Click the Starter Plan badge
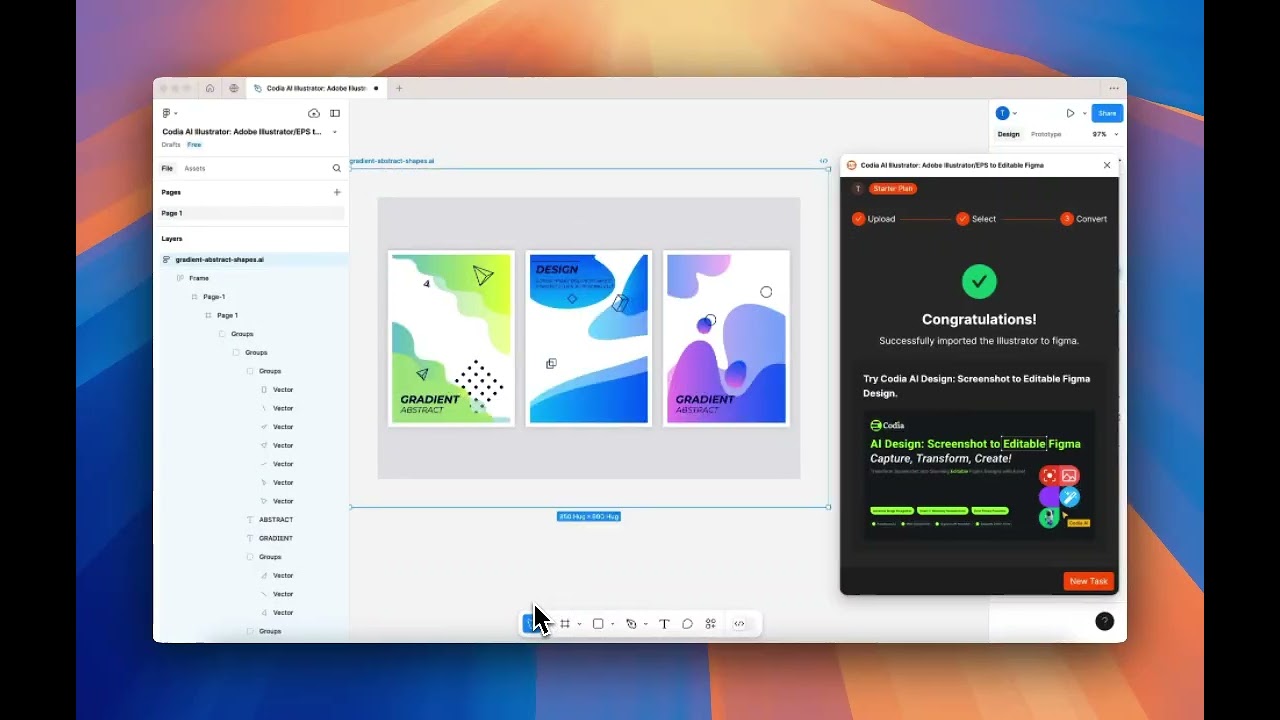The width and height of the screenshot is (1280, 720). coord(893,188)
